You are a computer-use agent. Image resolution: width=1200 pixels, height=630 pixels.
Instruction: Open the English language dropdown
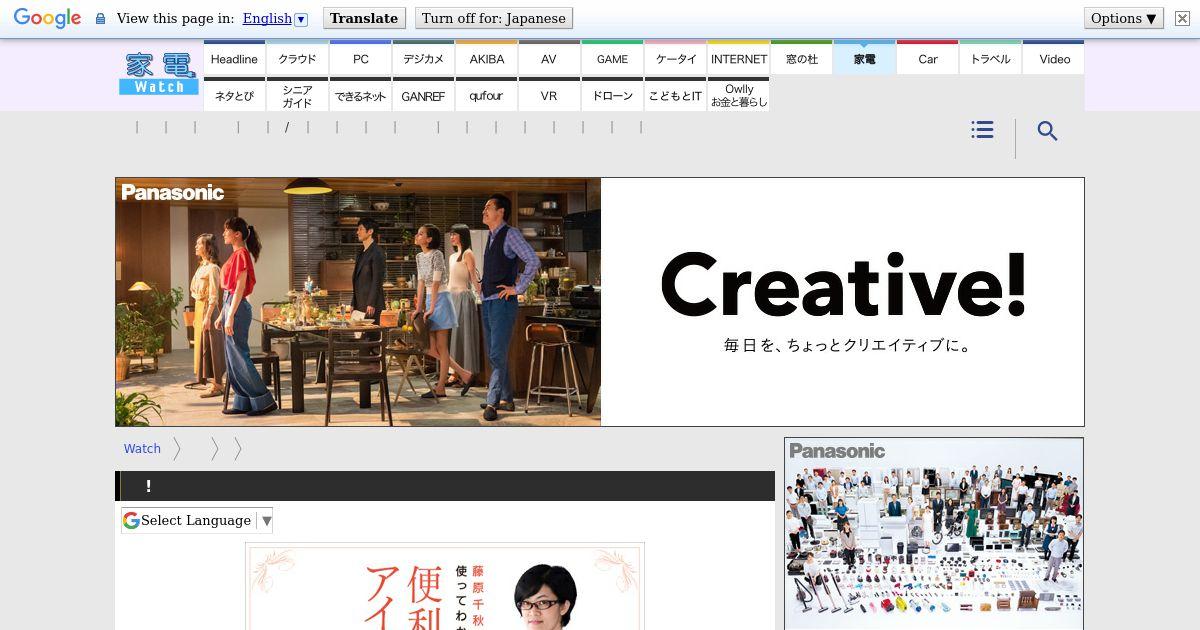(x=275, y=18)
